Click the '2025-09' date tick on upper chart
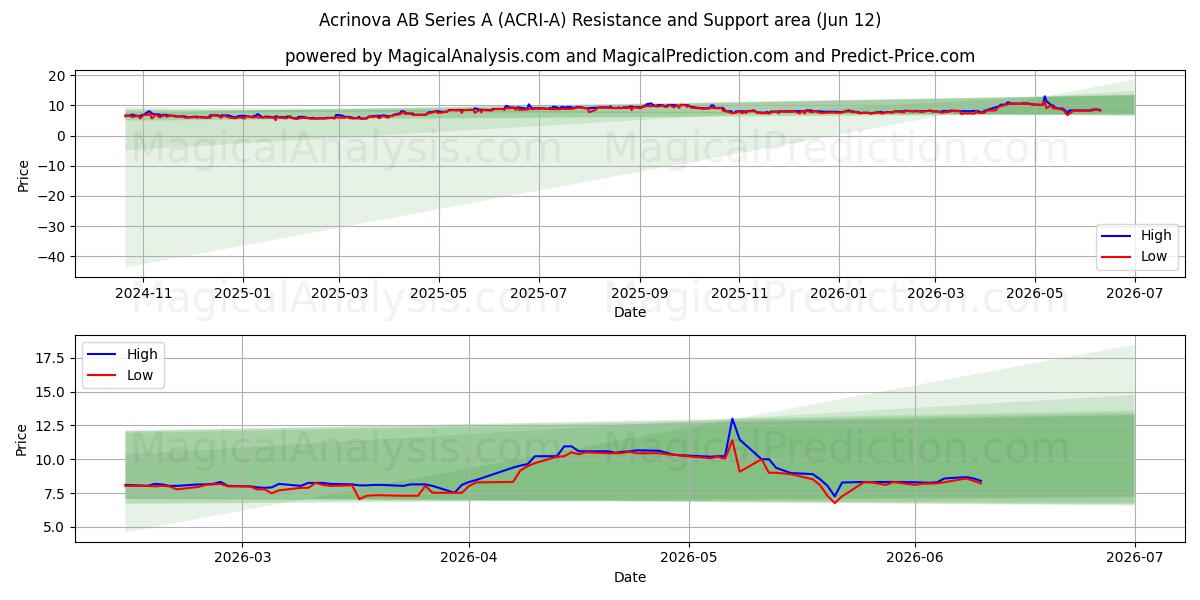Image resolution: width=1200 pixels, height=600 pixels. (x=640, y=293)
